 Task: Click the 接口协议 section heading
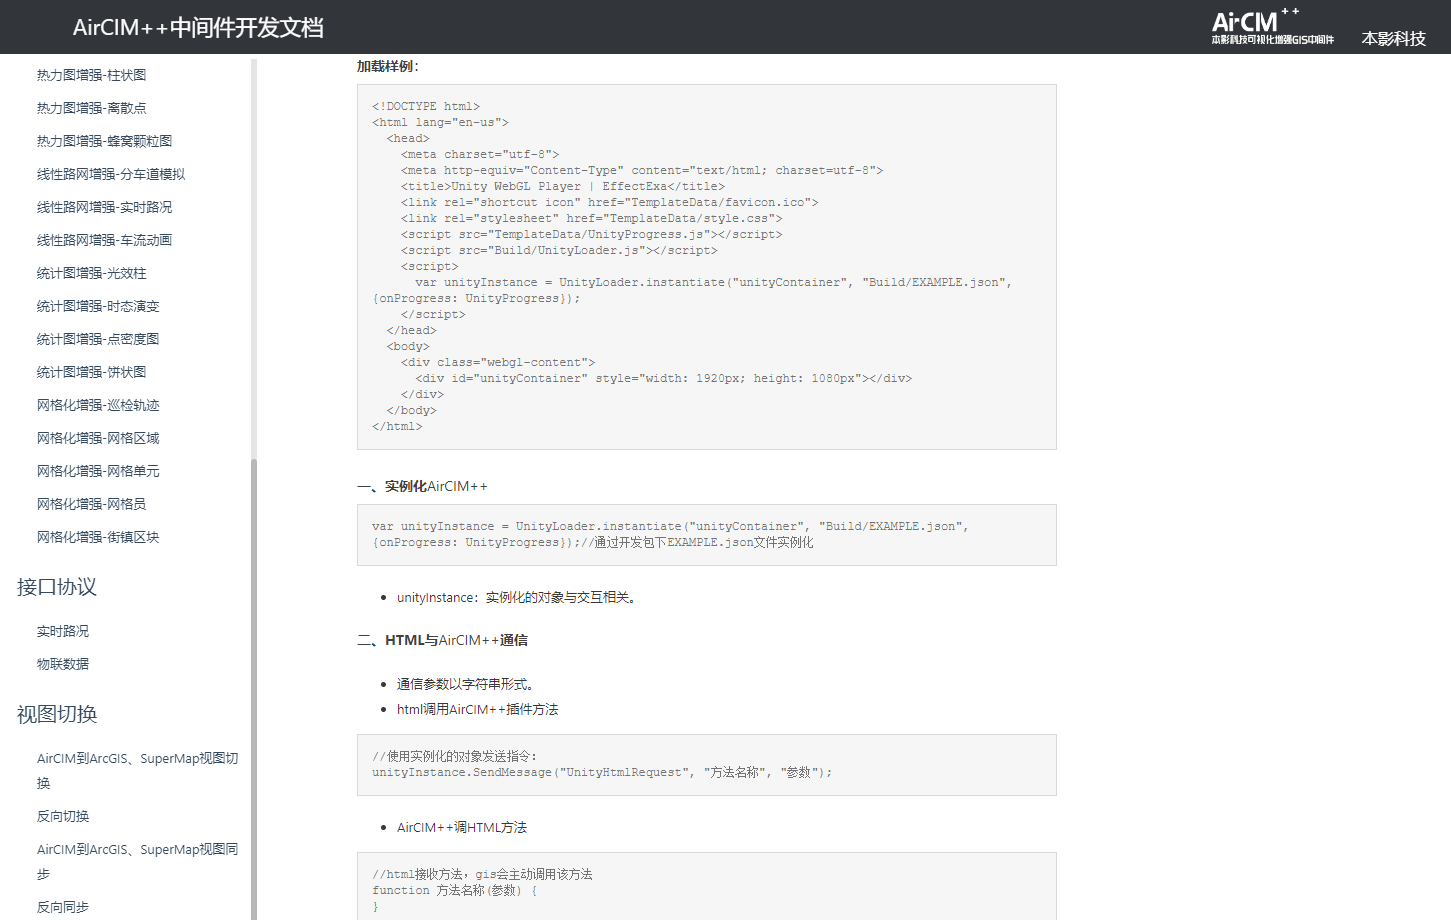click(57, 587)
